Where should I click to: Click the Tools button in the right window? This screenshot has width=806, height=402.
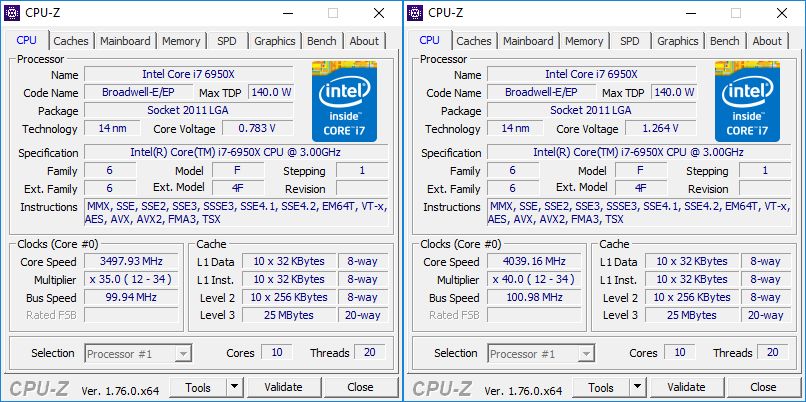click(601, 387)
